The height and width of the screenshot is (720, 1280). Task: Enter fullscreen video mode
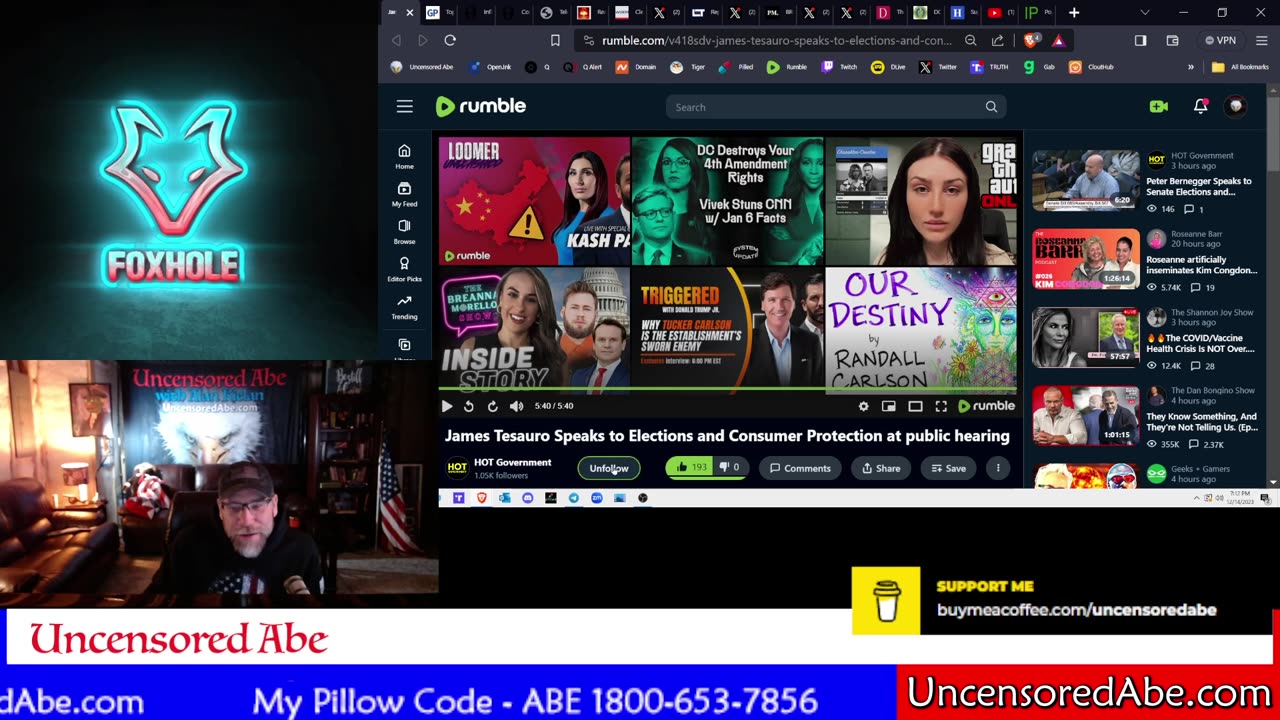click(x=941, y=406)
